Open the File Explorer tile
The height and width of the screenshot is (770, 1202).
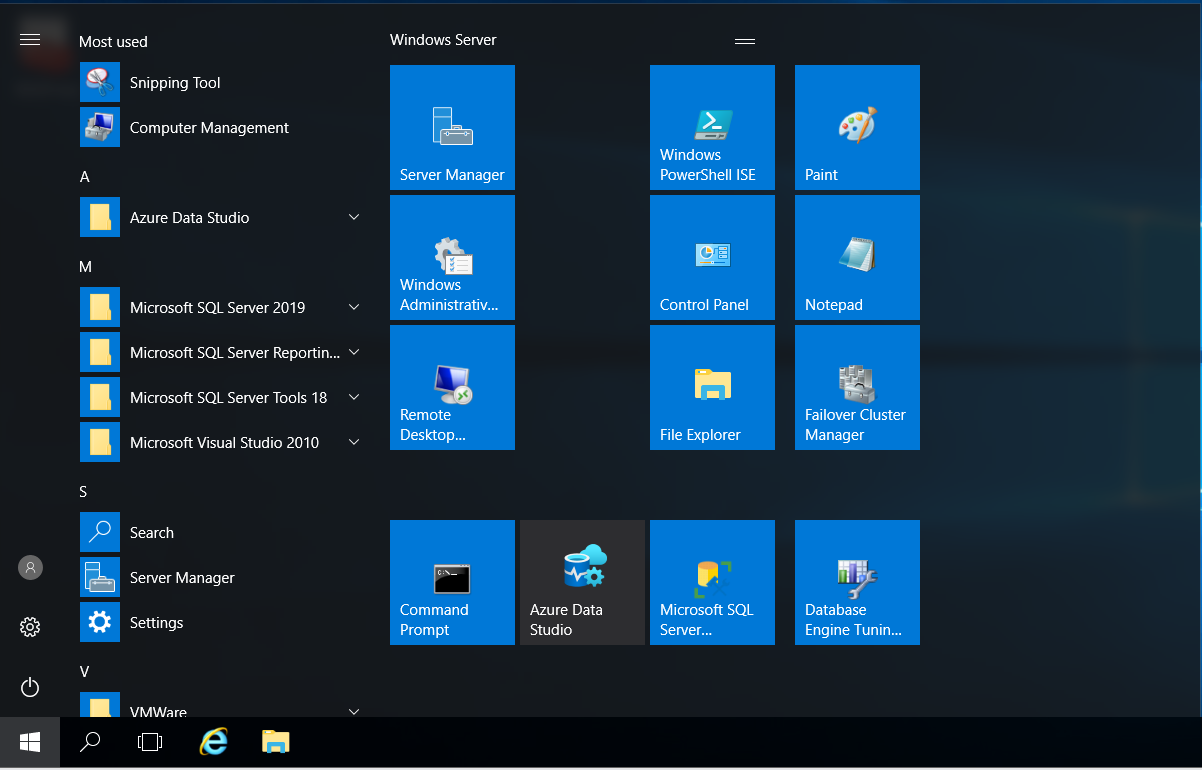[x=712, y=387]
